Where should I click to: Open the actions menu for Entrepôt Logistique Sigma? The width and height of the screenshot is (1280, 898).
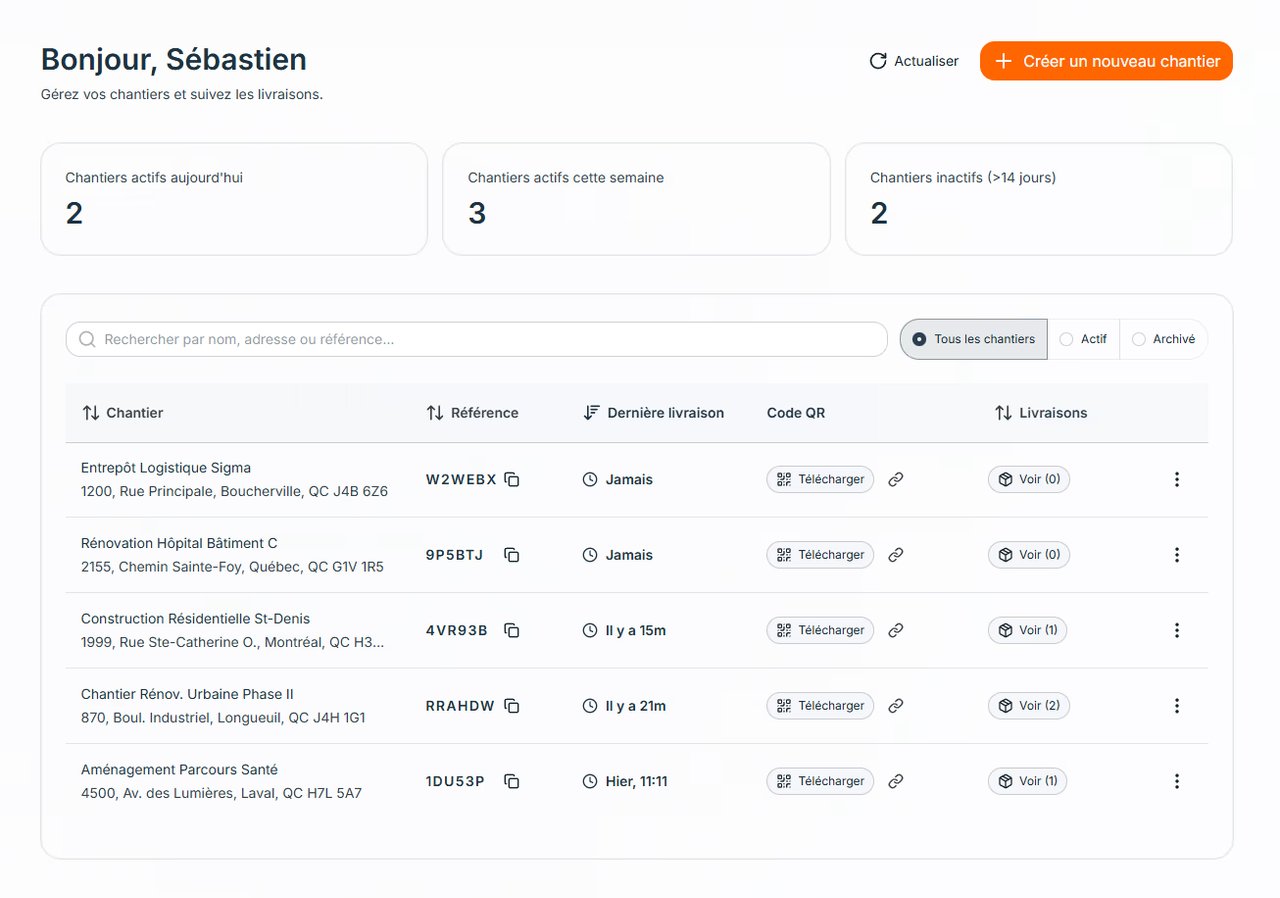coord(1177,479)
